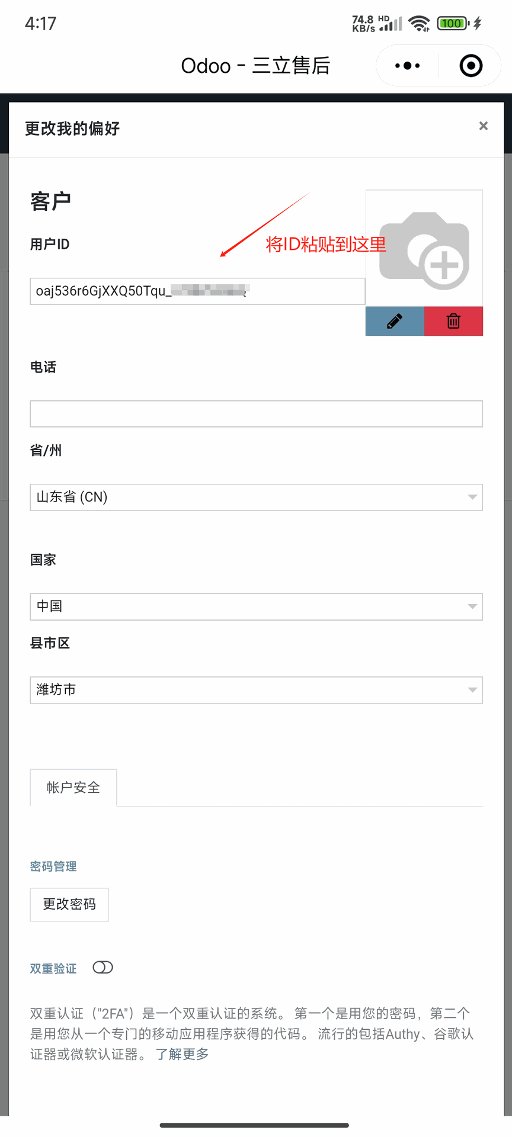512x1137 pixels.
Task: Open the 国家 dropdown showing 中国
Action: [256, 607]
